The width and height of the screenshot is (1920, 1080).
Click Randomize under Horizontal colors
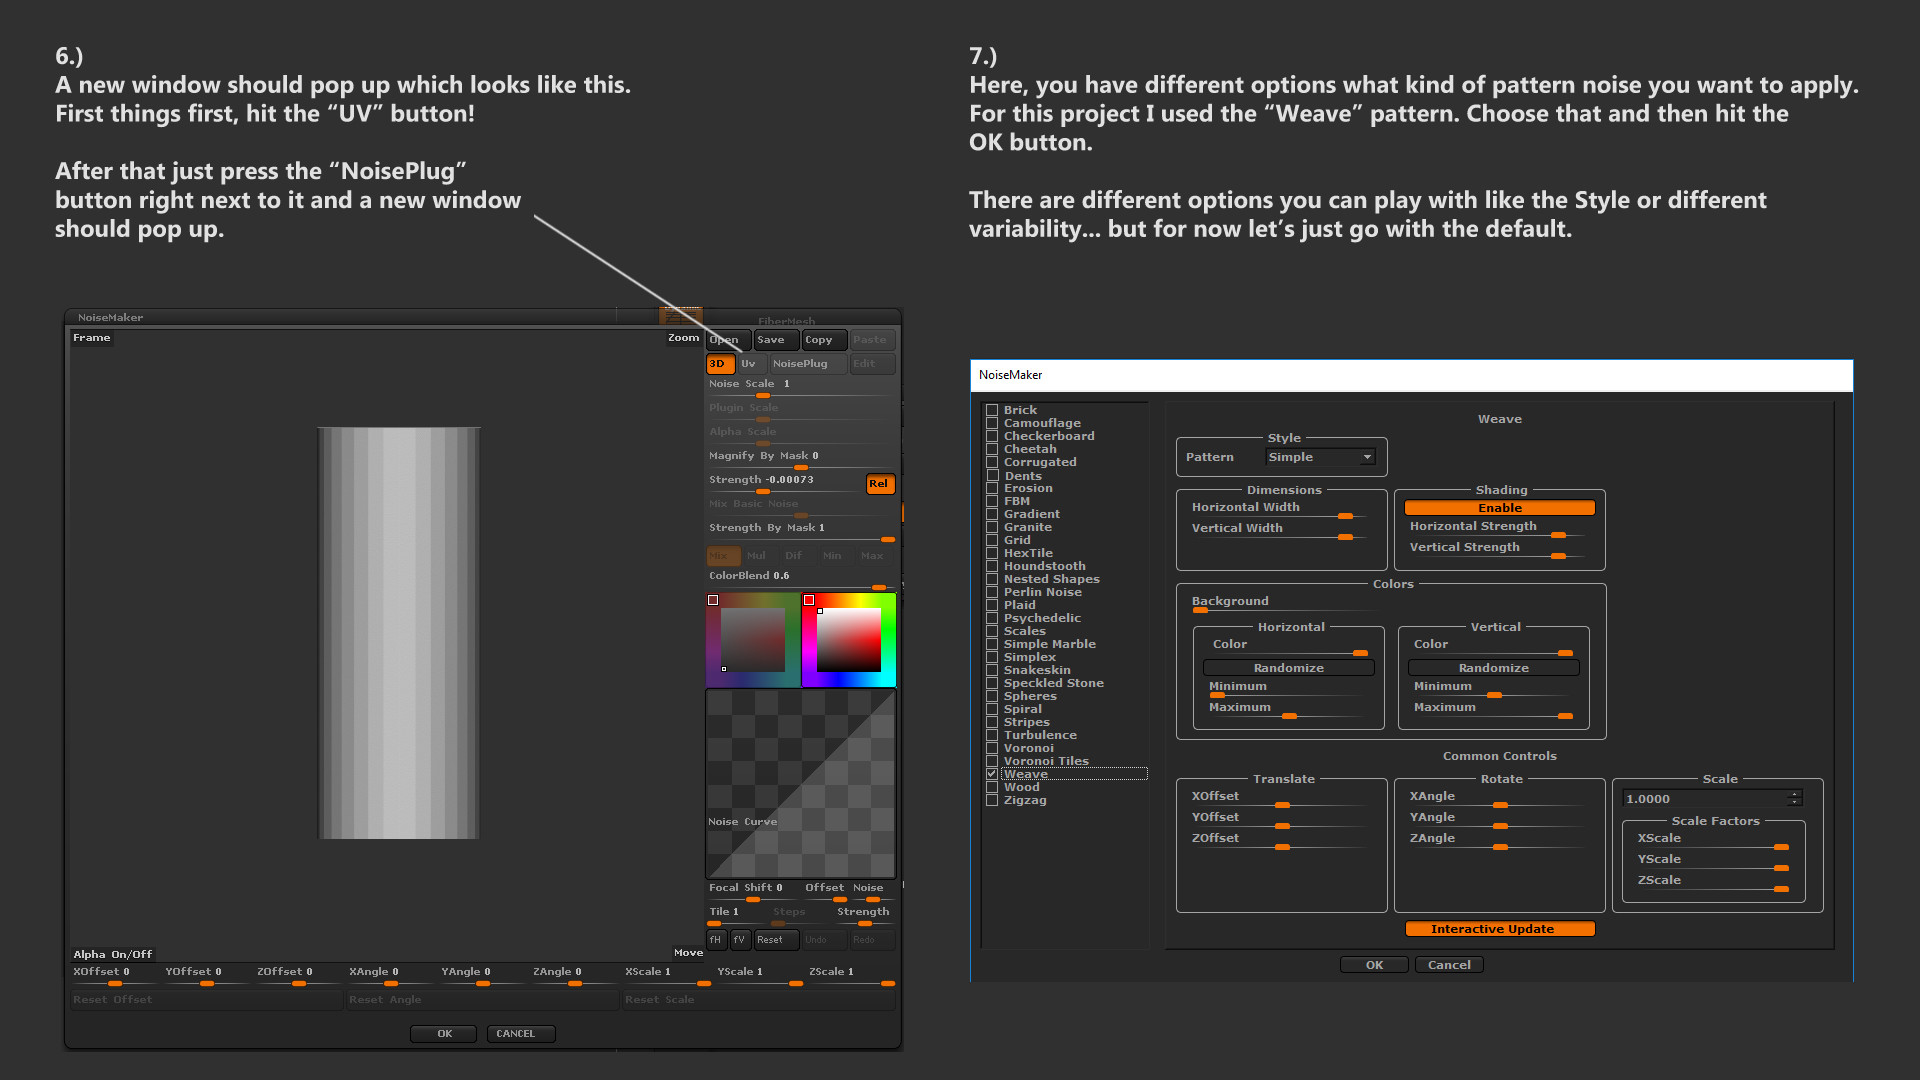[1288, 668]
